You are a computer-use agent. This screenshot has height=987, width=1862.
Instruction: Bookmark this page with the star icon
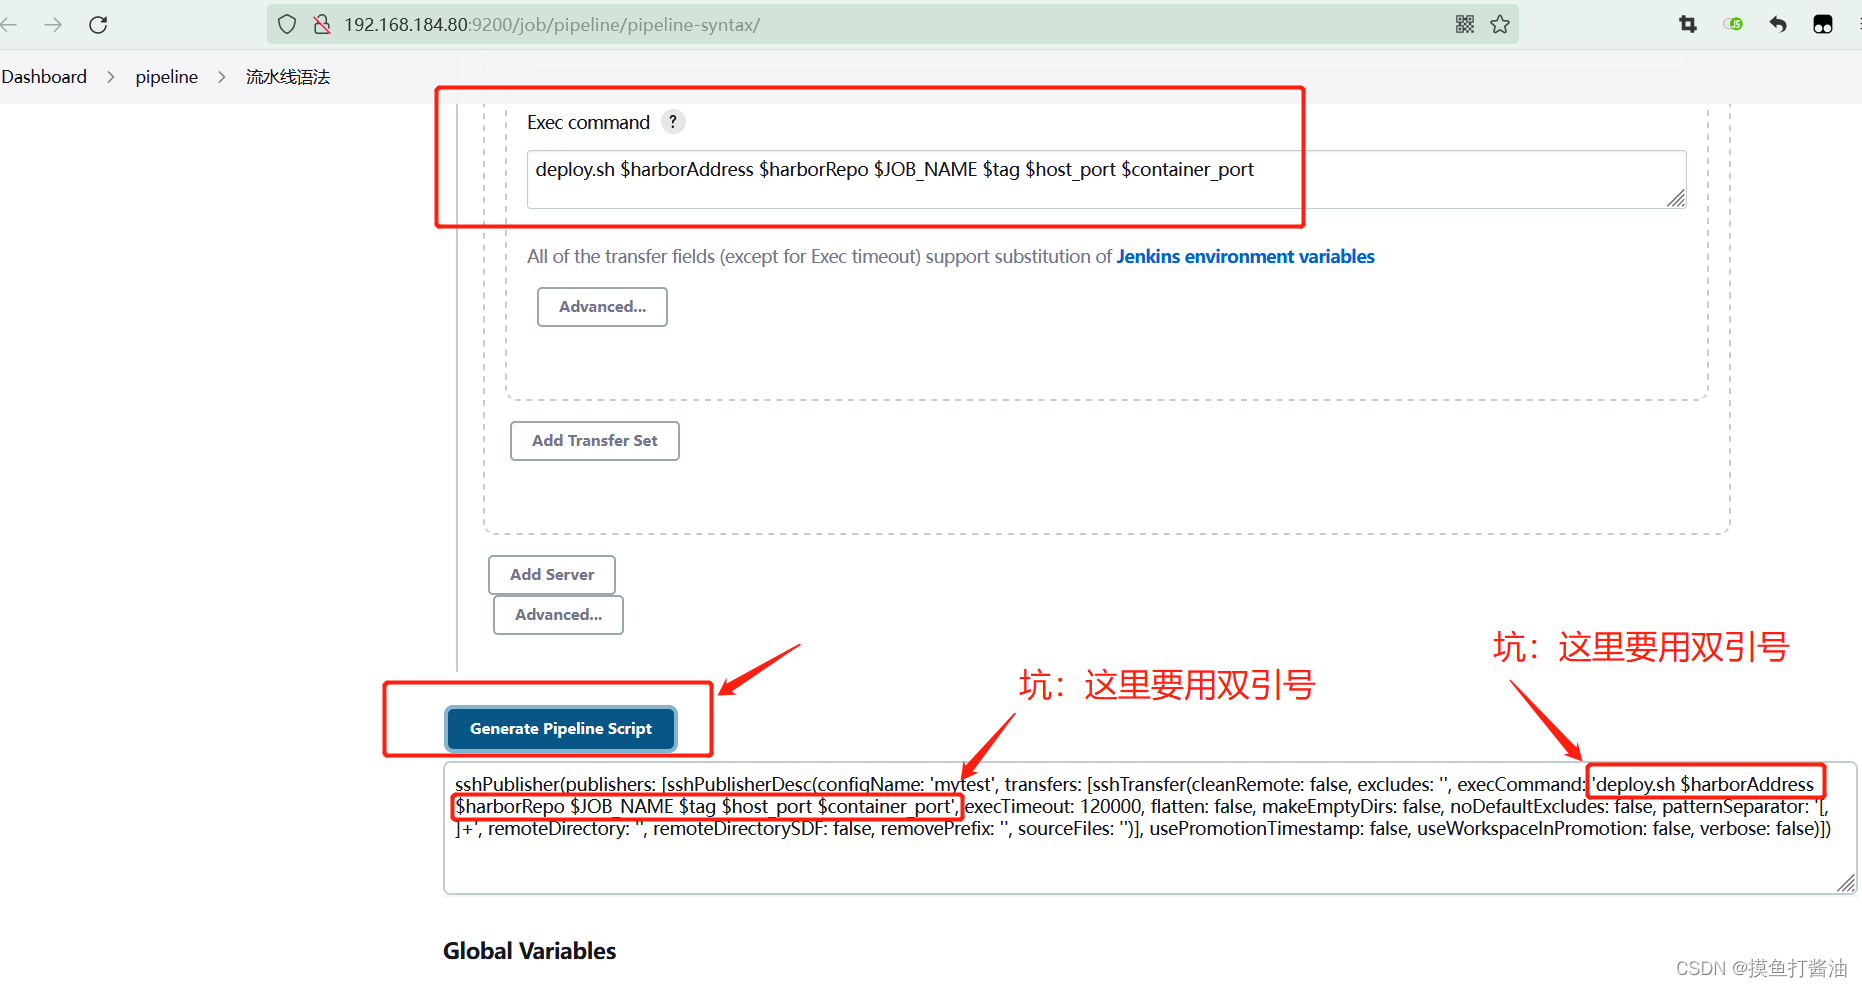[1500, 25]
